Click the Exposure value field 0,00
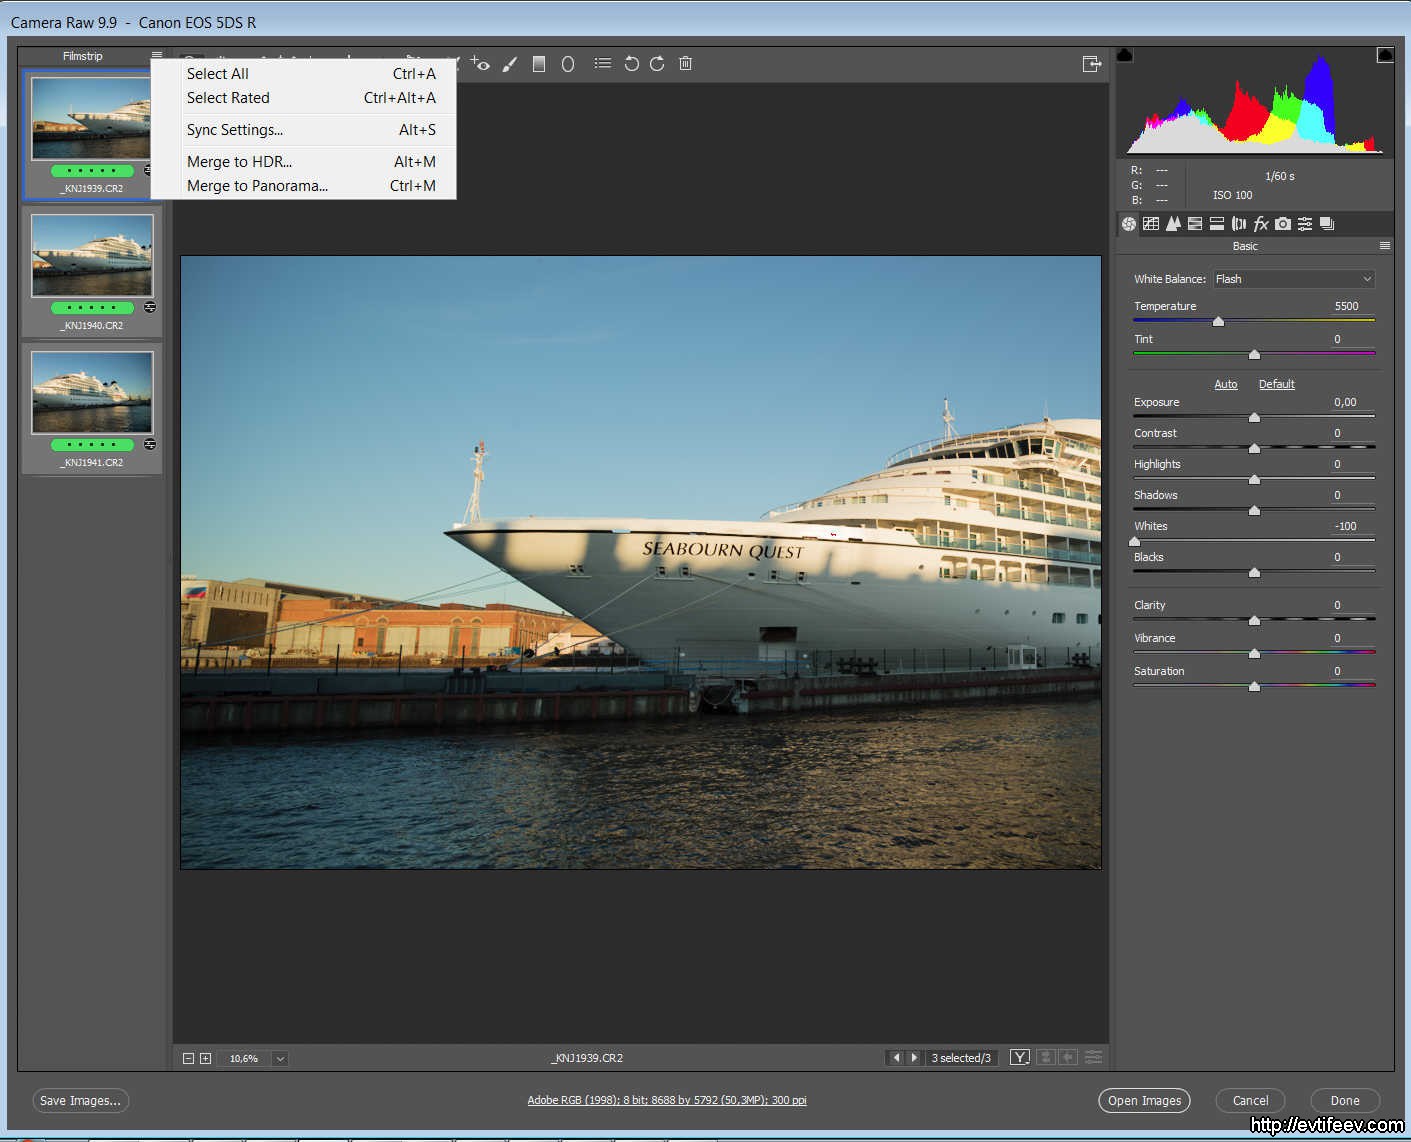 click(x=1346, y=402)
